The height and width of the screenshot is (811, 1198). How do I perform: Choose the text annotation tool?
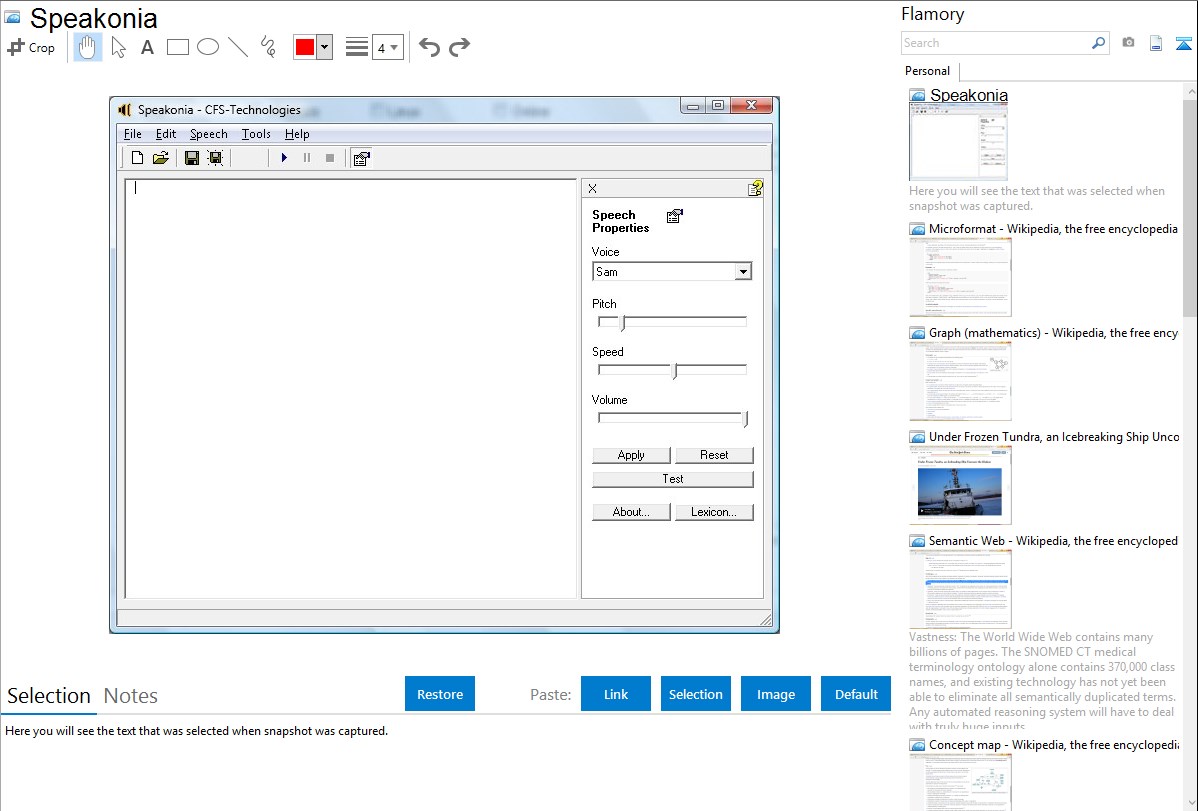tap(147, 47)
